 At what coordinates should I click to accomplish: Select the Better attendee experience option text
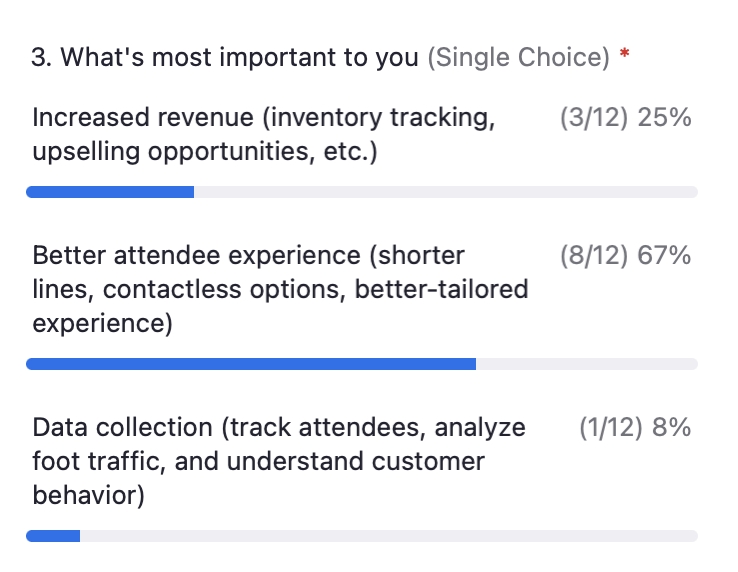(280, 289)
